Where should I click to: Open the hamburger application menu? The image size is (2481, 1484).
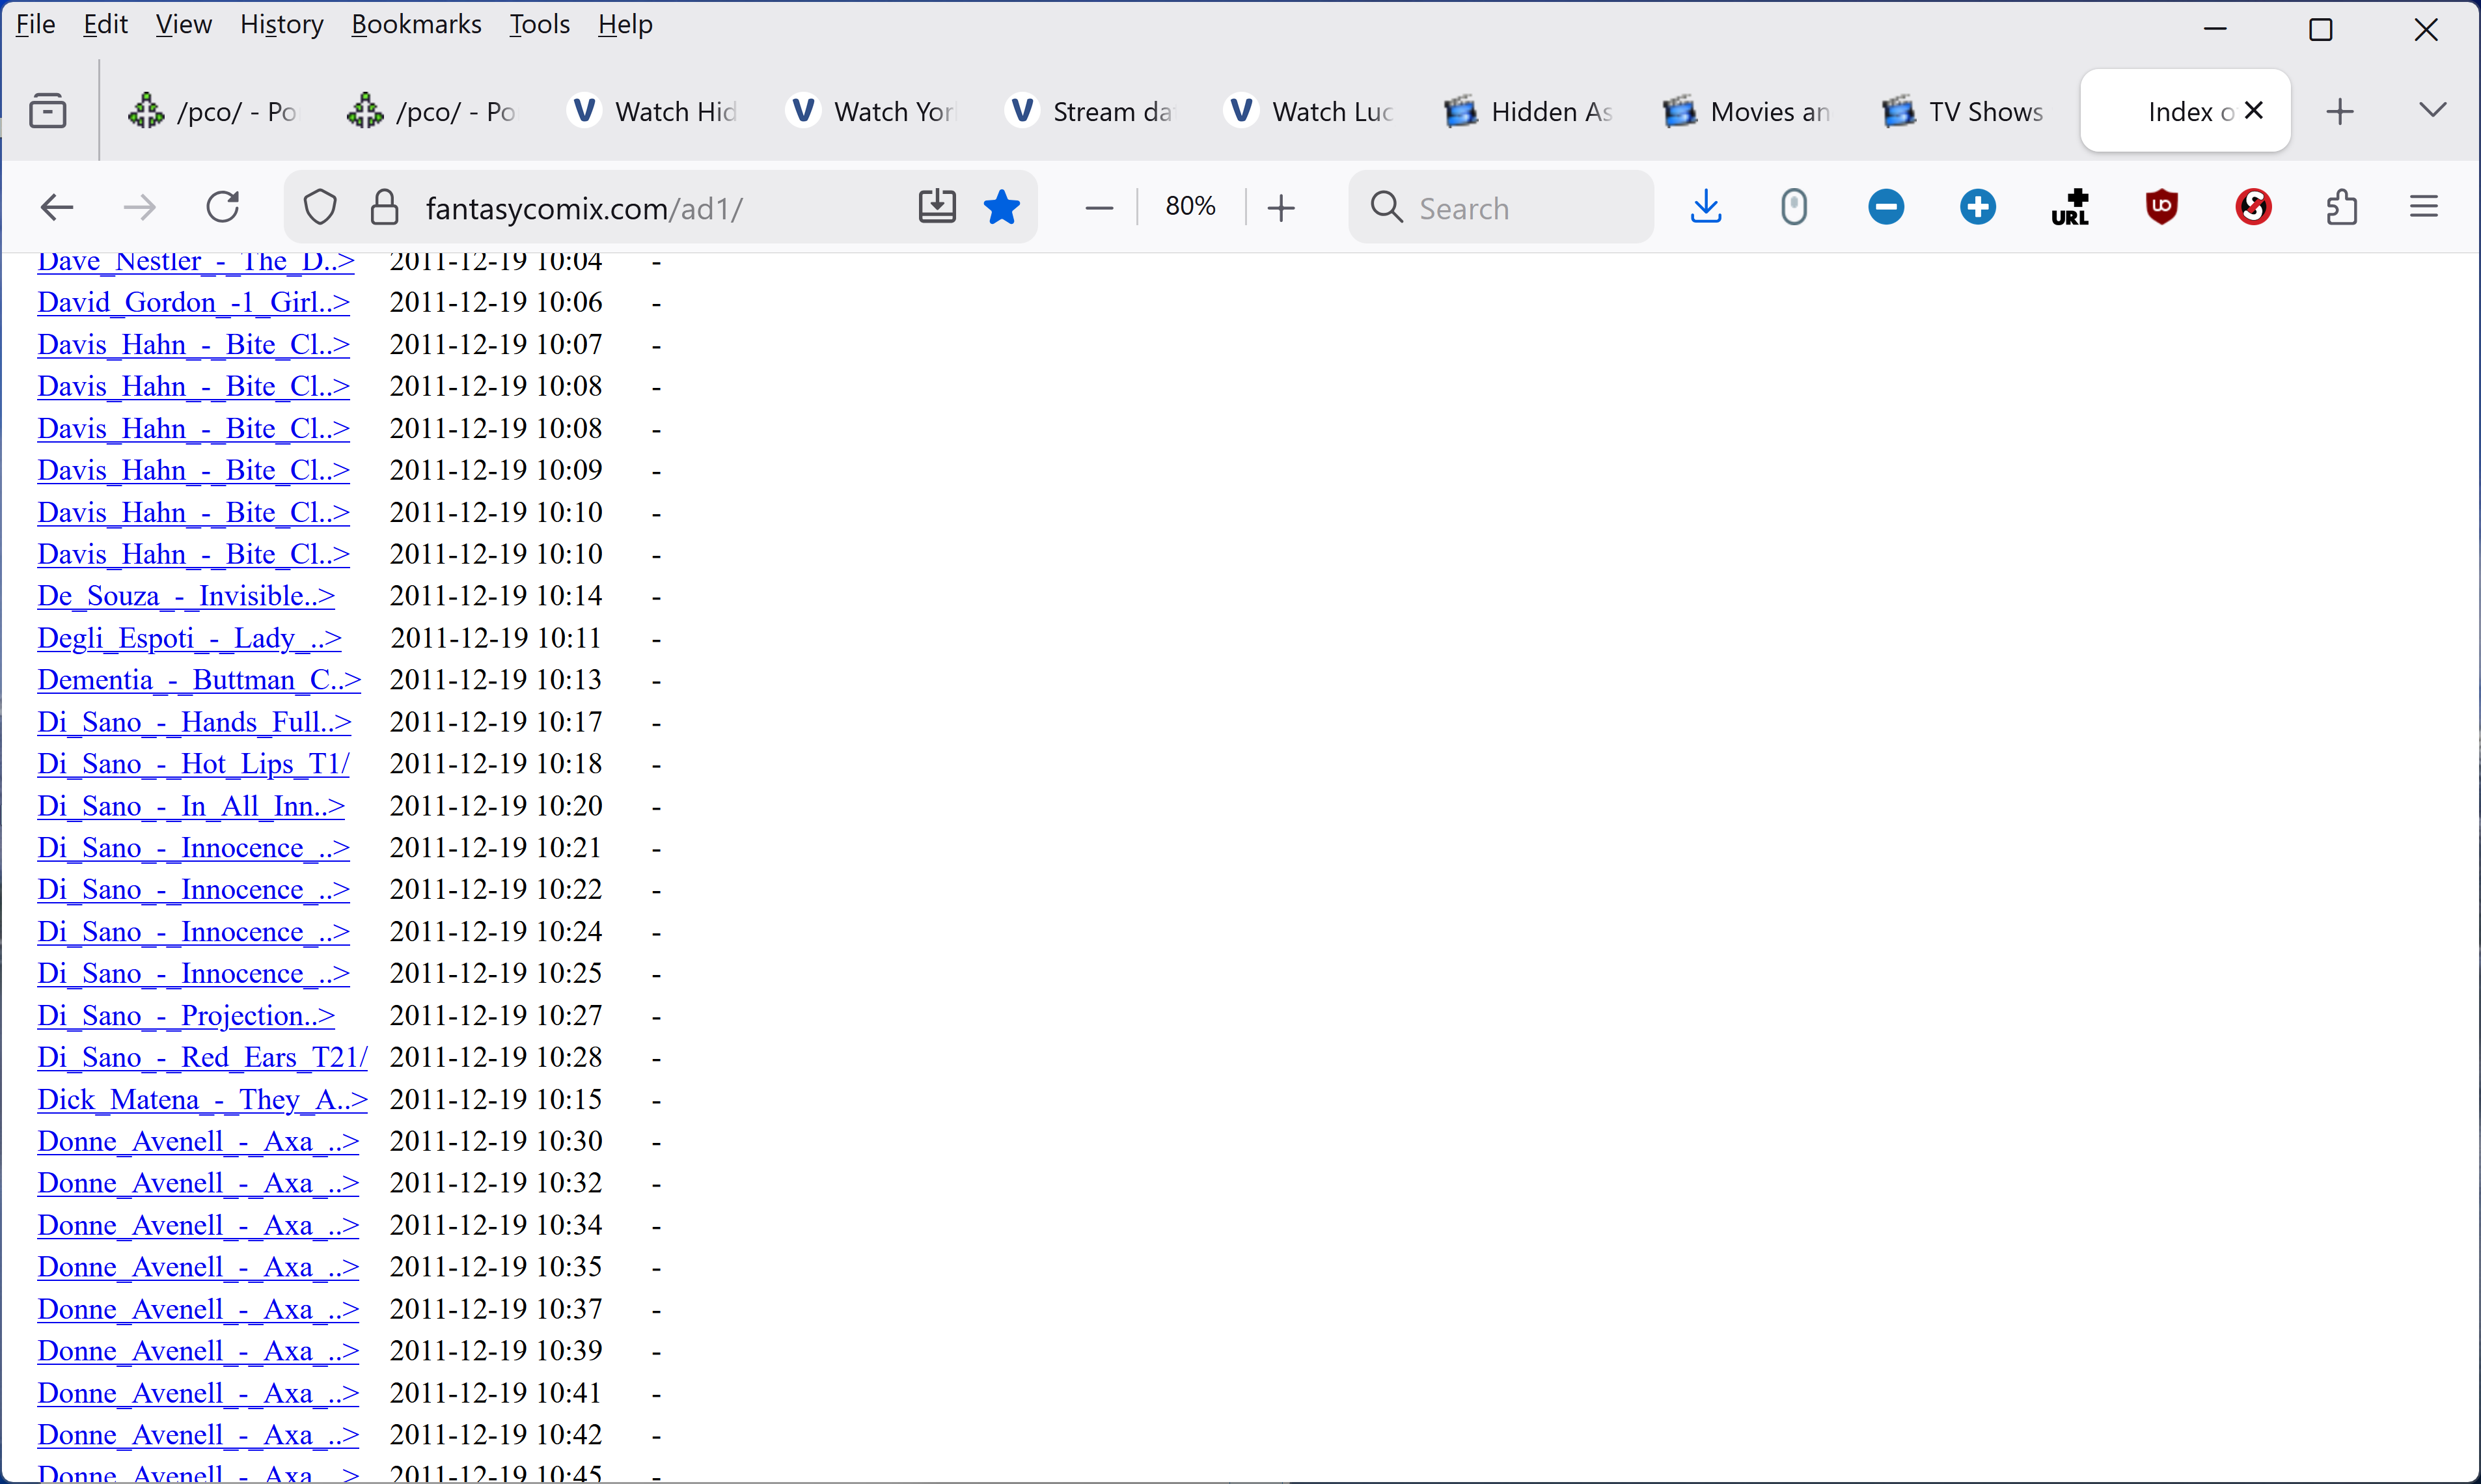coord(2423,207)
